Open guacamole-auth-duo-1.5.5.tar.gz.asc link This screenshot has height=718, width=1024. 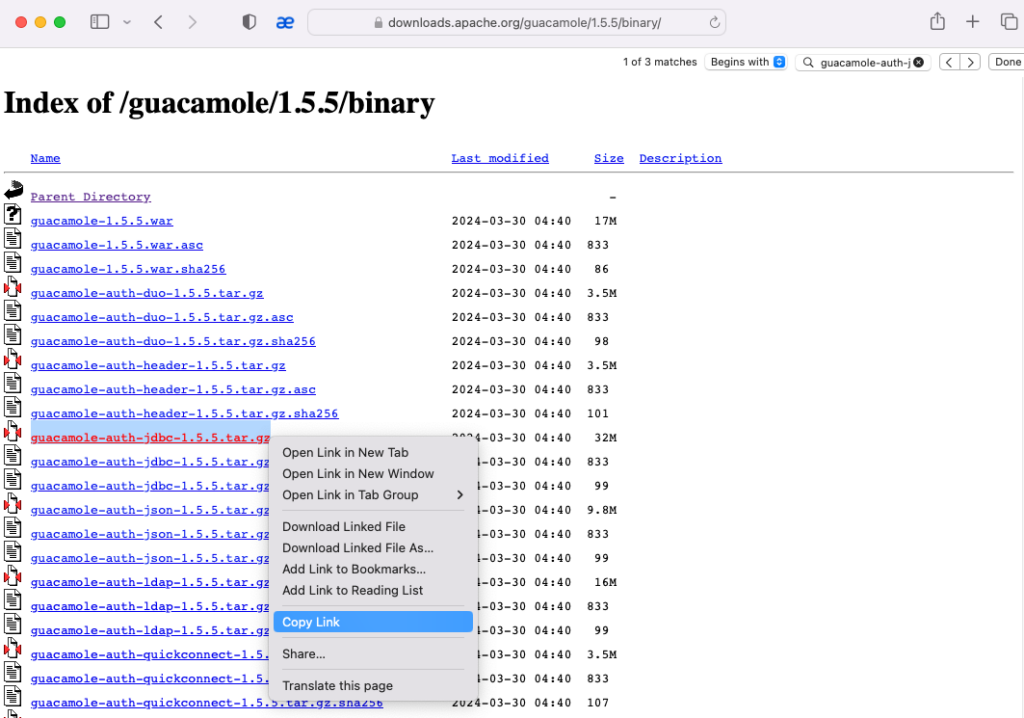click(x=161, y=318)
